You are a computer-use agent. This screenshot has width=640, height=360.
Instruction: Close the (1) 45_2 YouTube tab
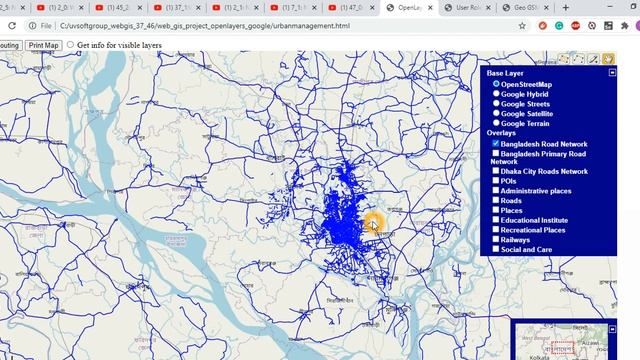point(140,7)
